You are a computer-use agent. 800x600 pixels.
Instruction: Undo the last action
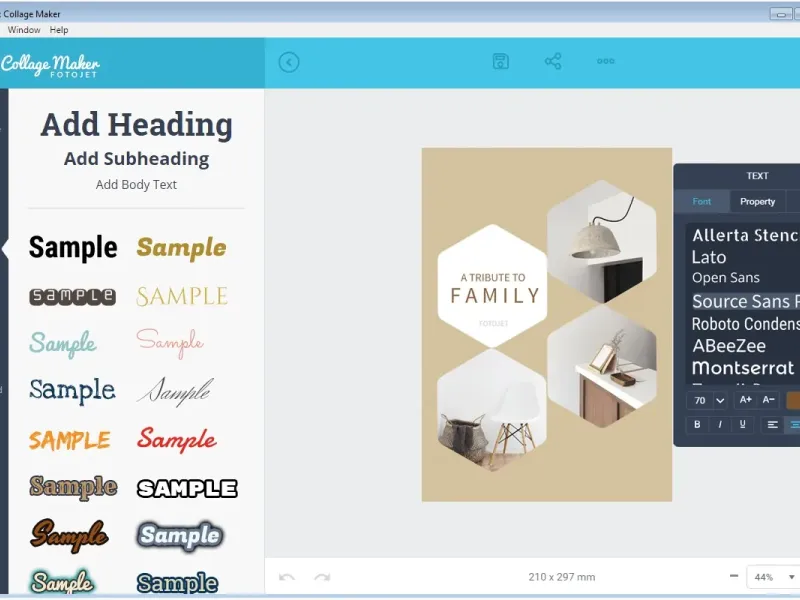[287, 577]
